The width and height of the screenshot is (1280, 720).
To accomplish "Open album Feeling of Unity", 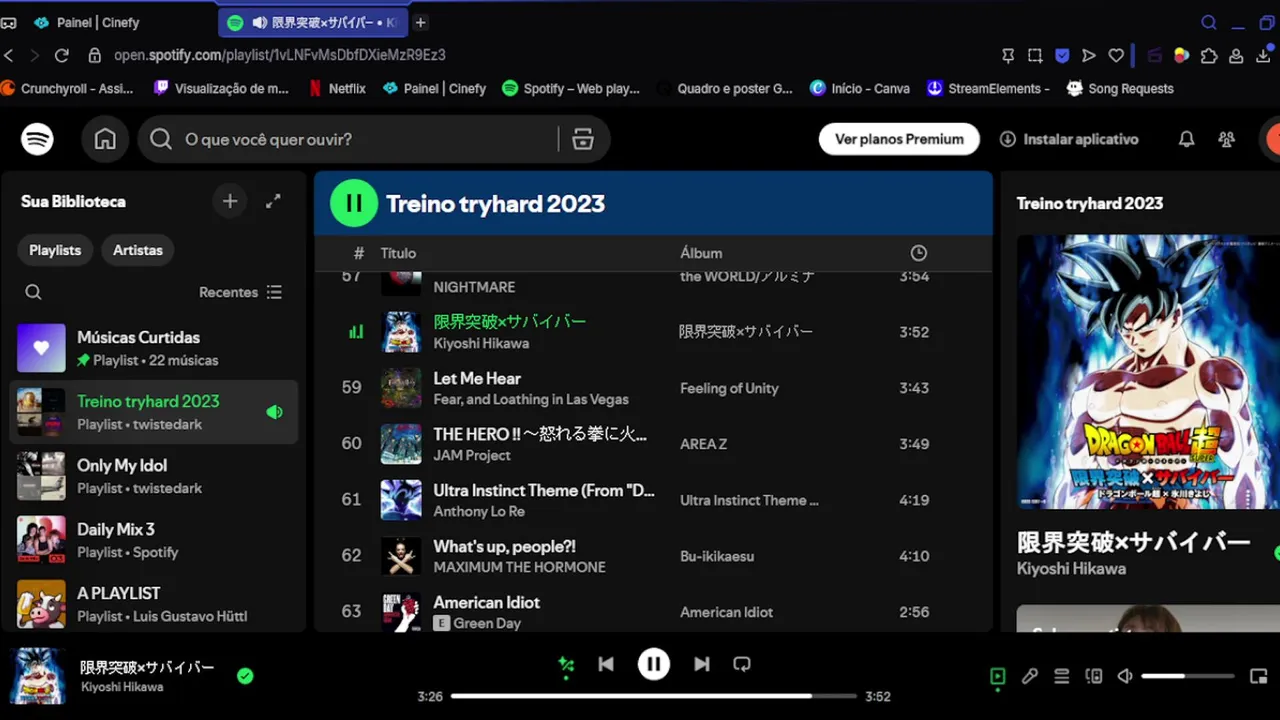I will (x=729, y=388).
